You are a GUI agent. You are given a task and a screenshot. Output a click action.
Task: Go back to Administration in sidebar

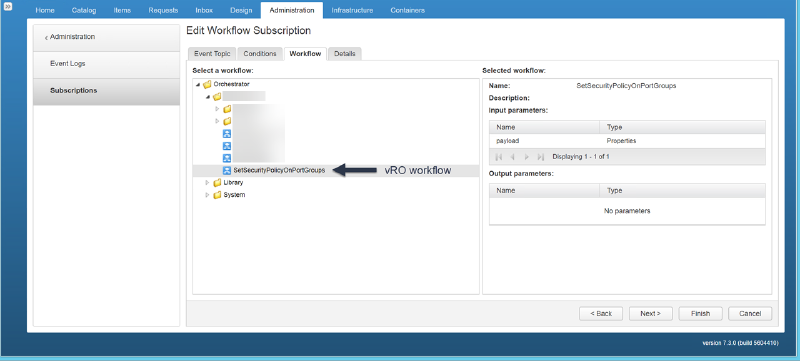pos(106,37)
